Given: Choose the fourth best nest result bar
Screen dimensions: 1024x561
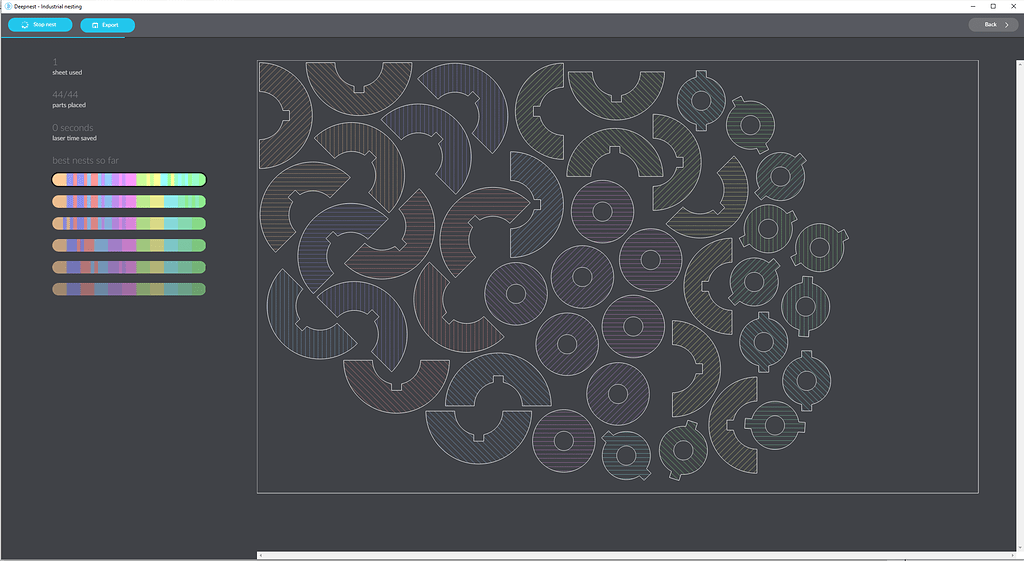Looking at the screenshot, I should [129, 246].
